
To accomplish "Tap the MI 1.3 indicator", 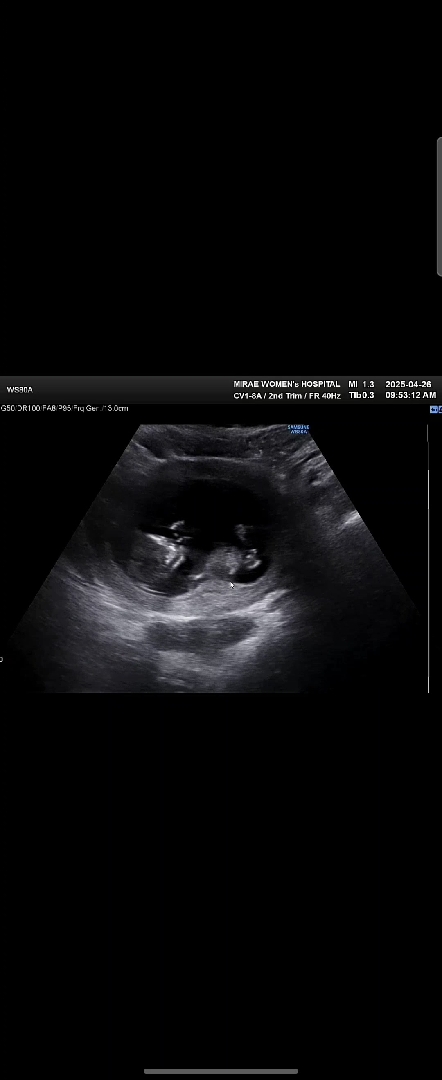I will tap(361, 384).
